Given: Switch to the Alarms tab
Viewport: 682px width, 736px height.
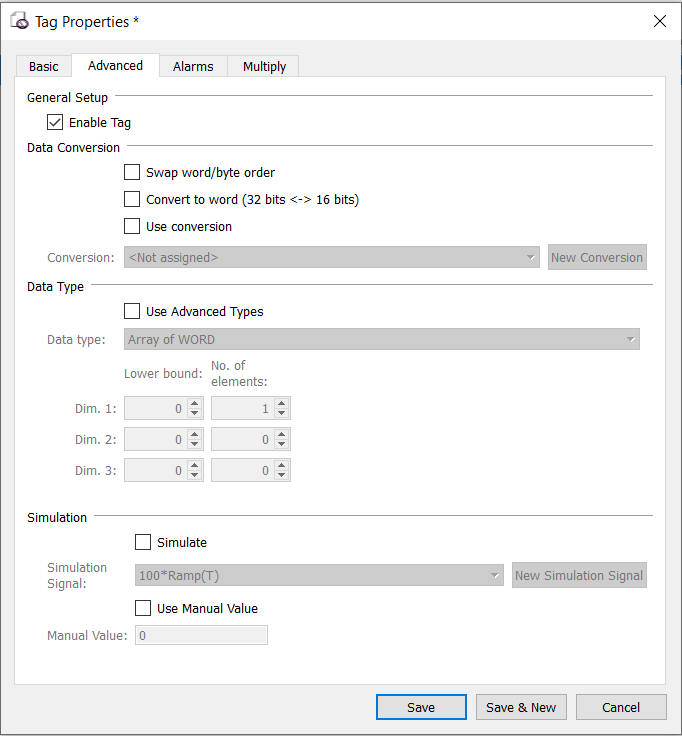Looking at the screenshot, I should (x=193, y=66).
